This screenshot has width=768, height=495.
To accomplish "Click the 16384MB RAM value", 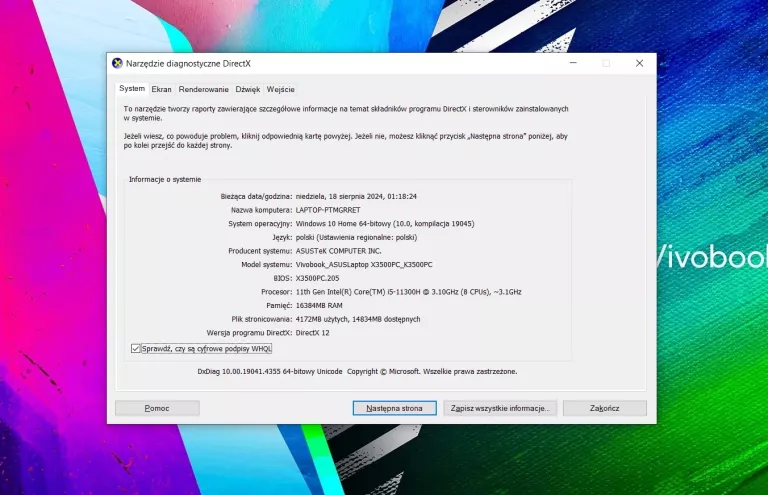I will [x=319, y=306].
